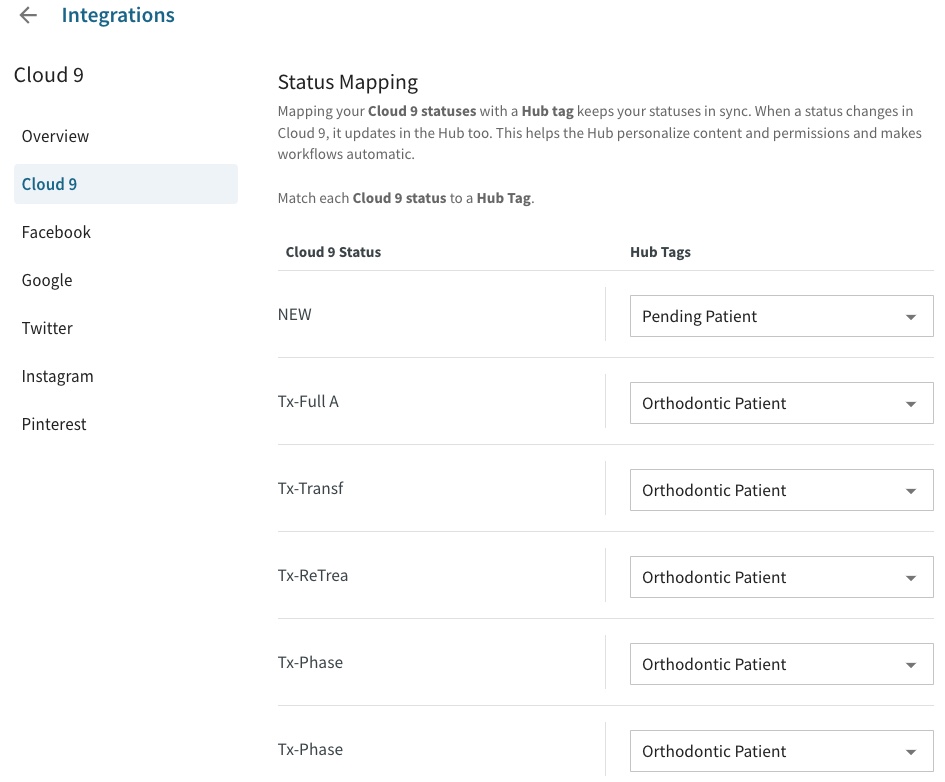Viewport: 945px width, 782px height.
Task: Open the Orthodontic Patient dropdown for Tx-Full A
Action: [x=780, y=403]
